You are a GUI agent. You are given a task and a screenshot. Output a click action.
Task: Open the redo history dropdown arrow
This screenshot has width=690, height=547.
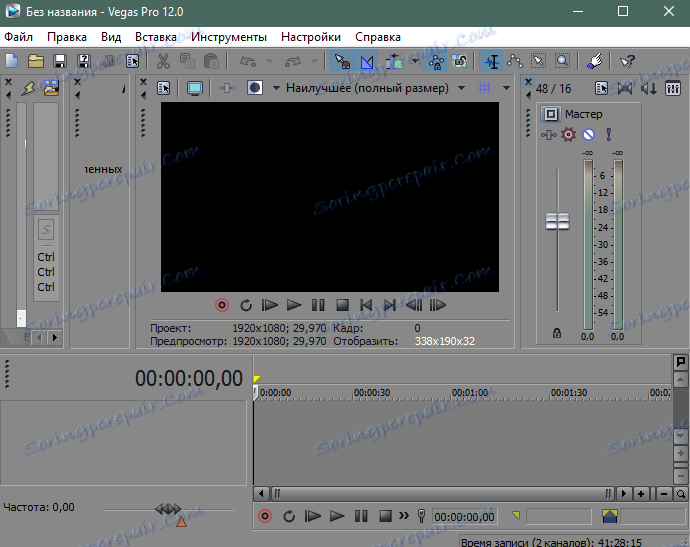[x=314, y=61]
